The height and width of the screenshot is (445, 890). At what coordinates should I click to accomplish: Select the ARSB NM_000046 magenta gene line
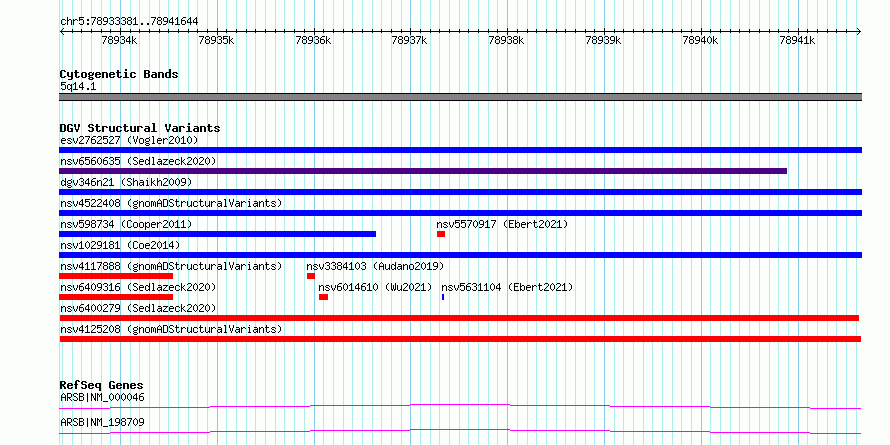tap(460, 406)
